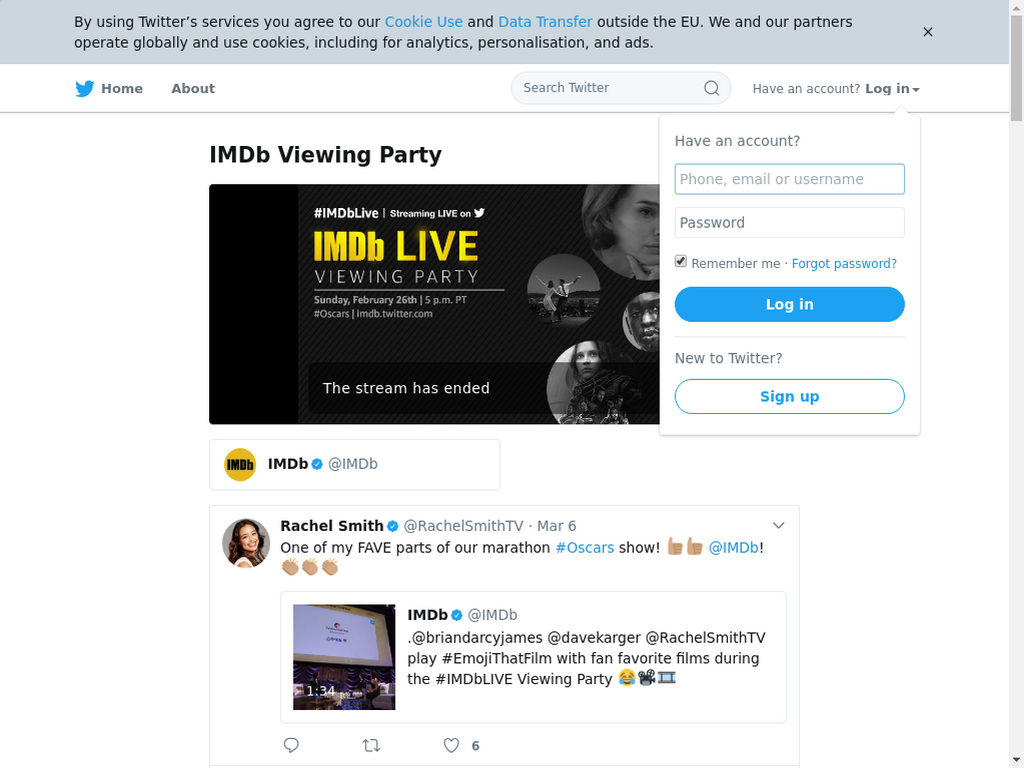The height and width of the screenshot is (768, 1024).
Task: Open the About page
Action: [193, 89]
